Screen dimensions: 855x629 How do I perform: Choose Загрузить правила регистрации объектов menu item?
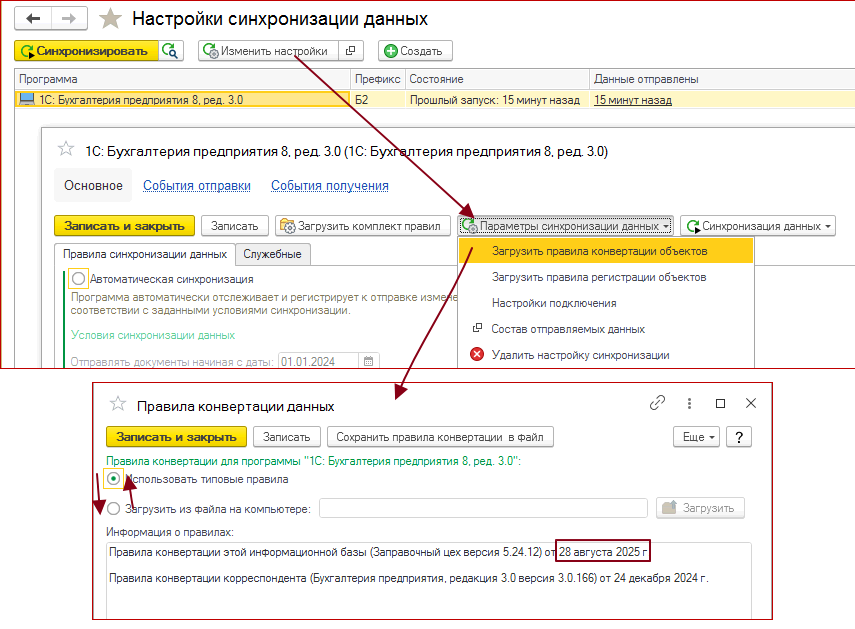[606, 277]
